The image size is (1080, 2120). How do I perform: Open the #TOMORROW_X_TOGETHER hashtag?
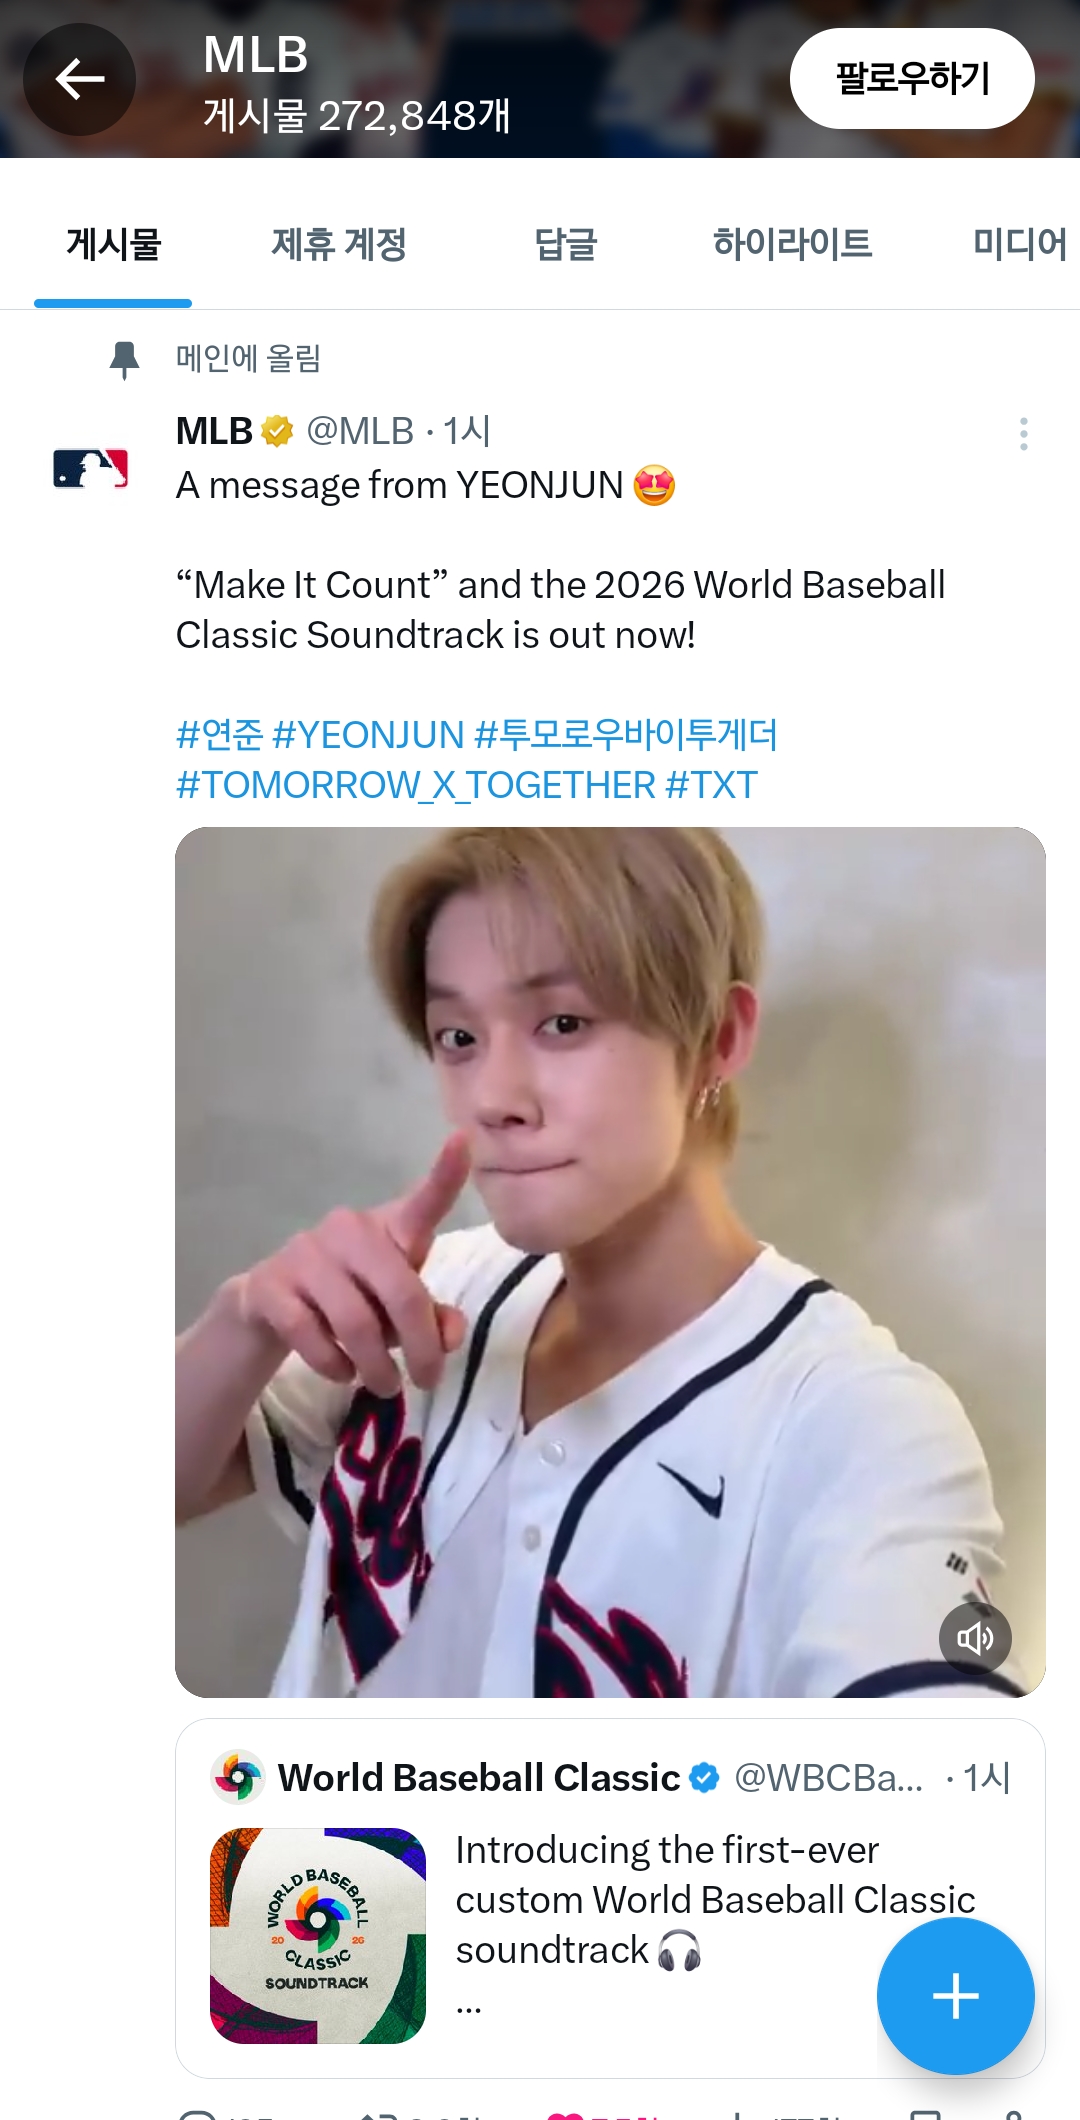(x=416, y=785)
